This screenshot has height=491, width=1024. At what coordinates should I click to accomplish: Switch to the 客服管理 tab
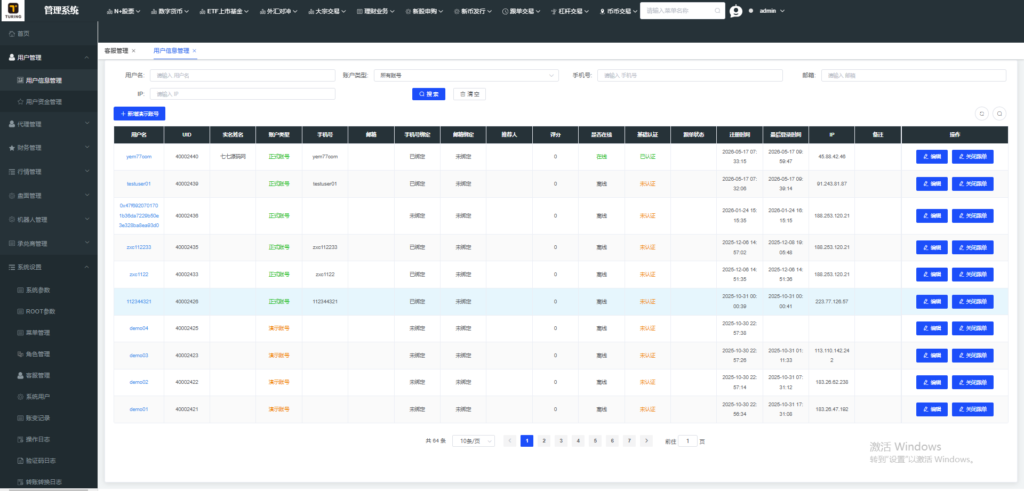tap(116, 50)
